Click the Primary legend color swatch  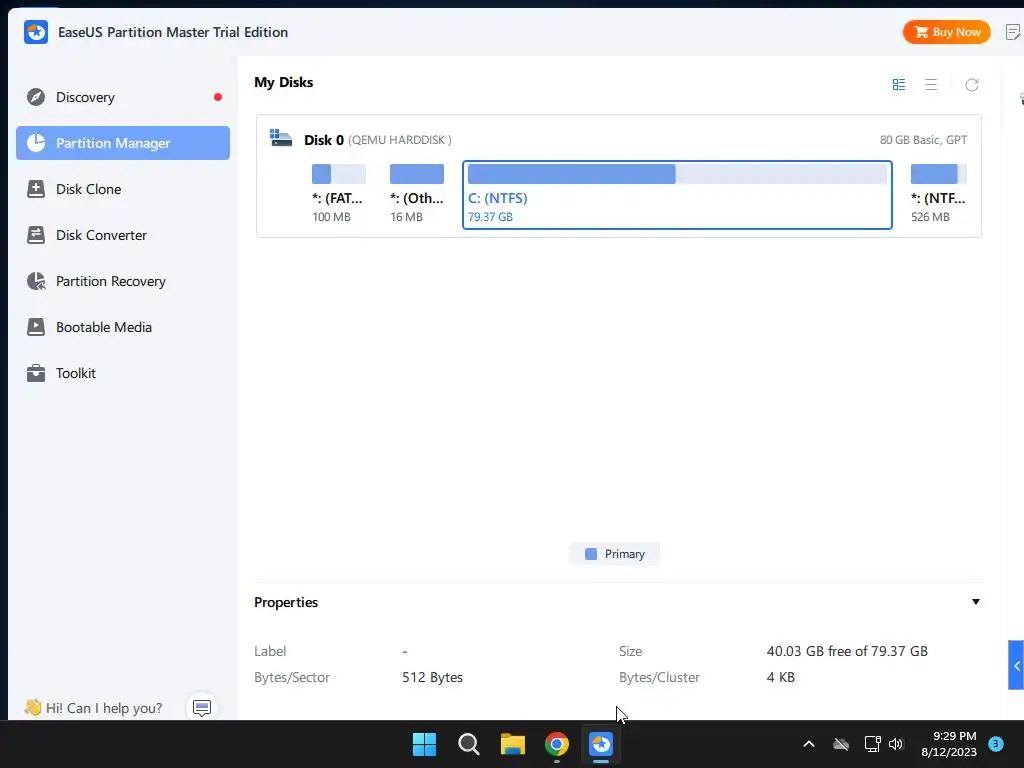(x=591, y=554)
